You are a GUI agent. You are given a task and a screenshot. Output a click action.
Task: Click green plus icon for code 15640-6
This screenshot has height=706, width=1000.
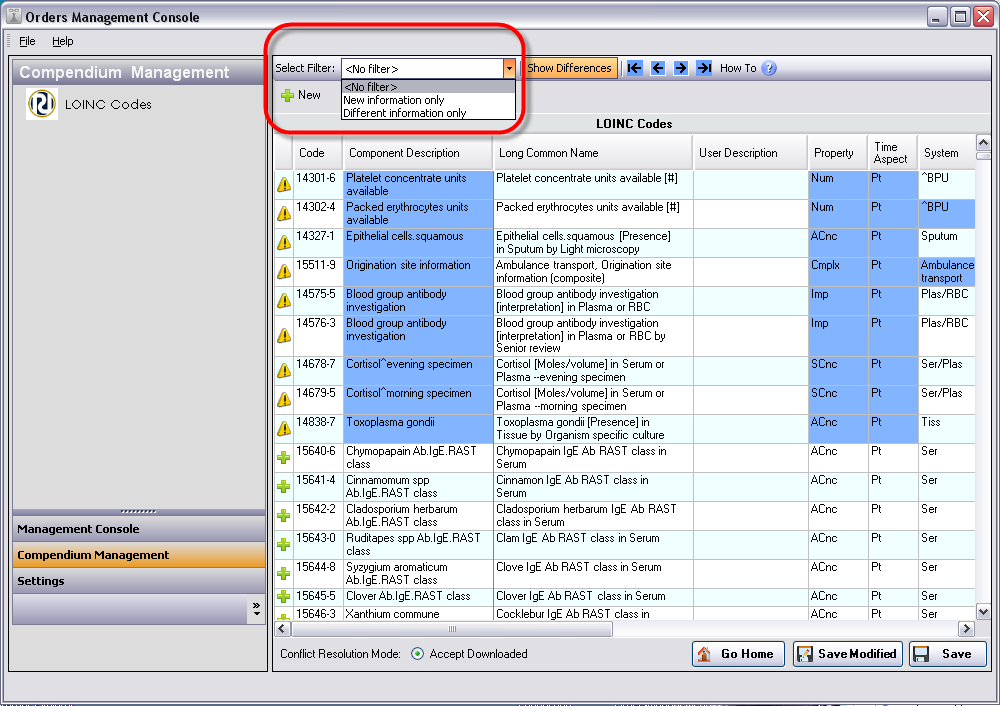(284, 457)
